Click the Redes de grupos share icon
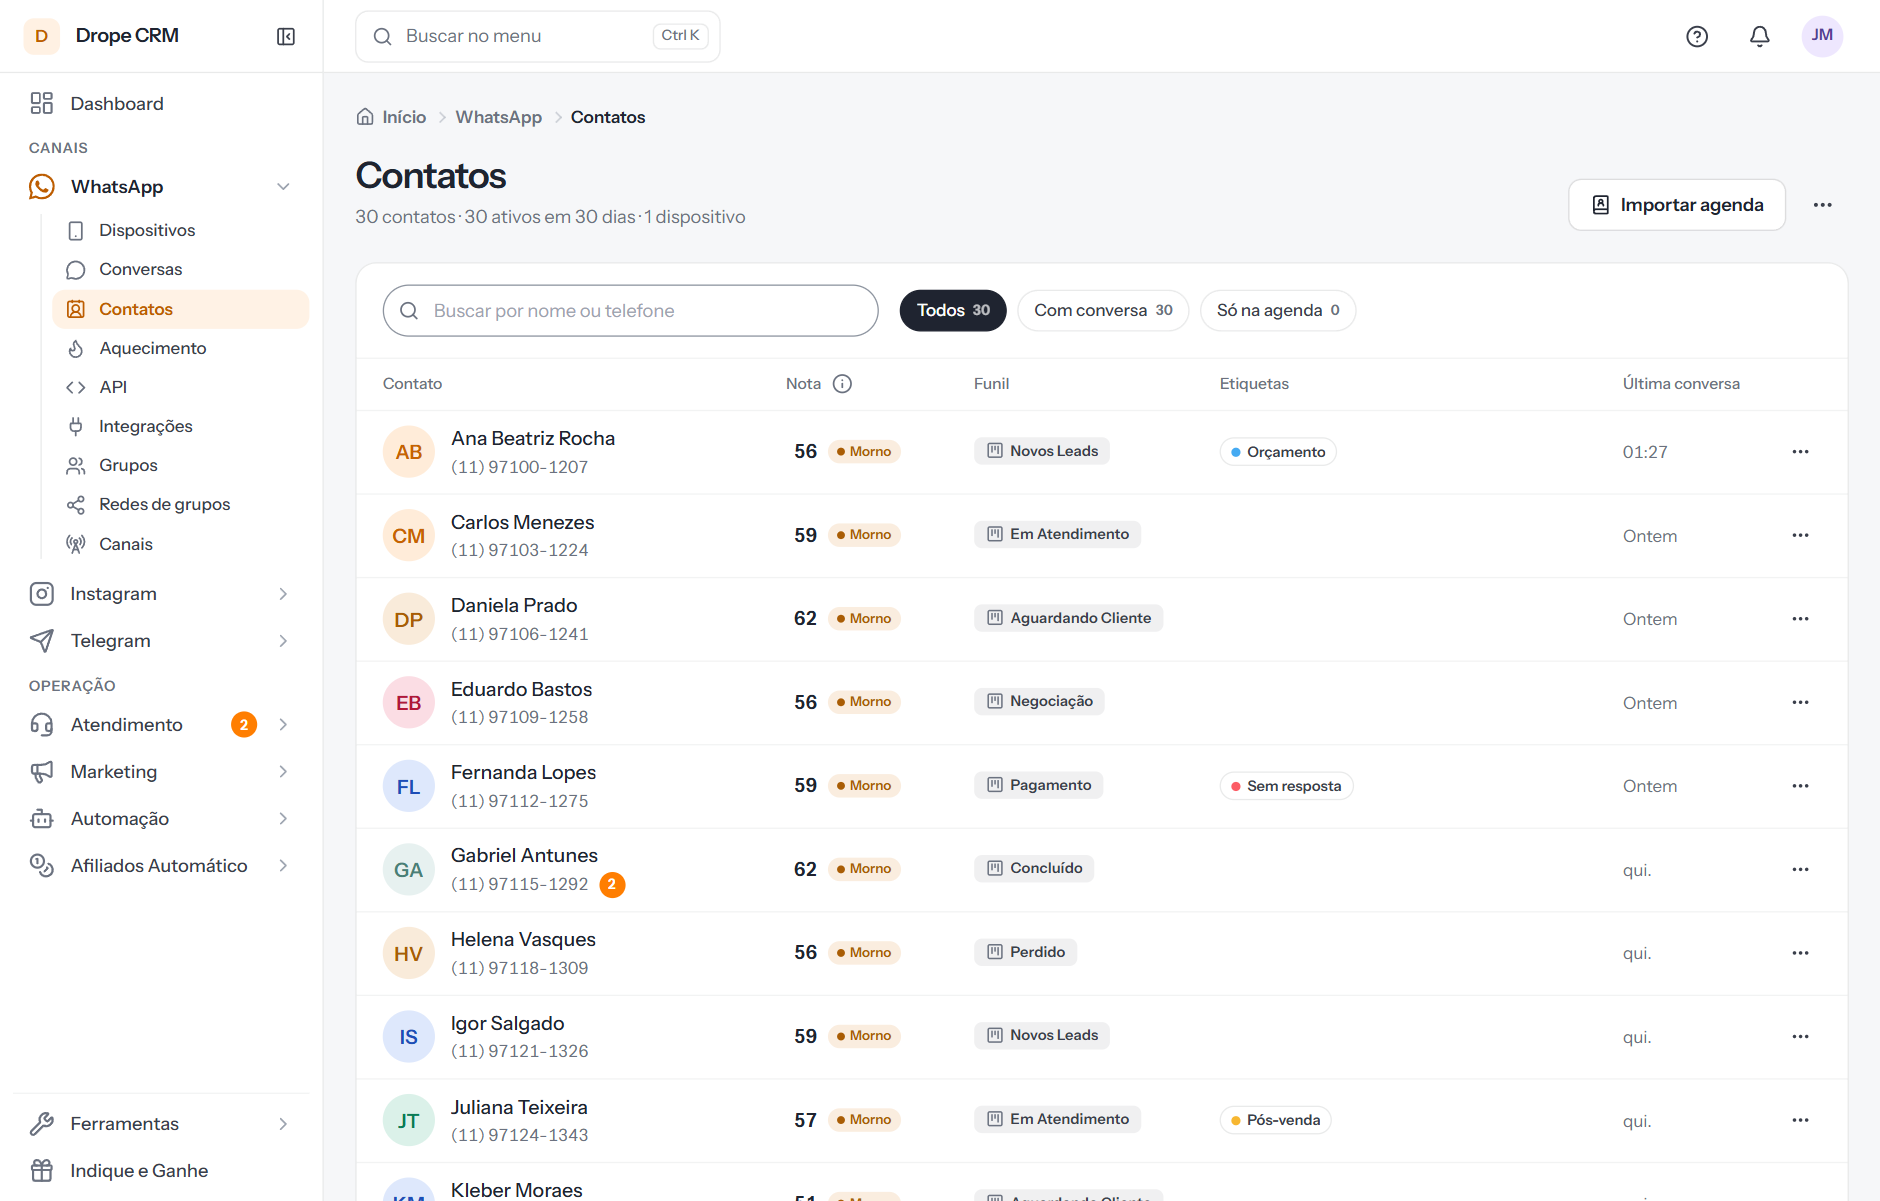The height and width of the screenshot is (1201, 1880). (76, 505)
